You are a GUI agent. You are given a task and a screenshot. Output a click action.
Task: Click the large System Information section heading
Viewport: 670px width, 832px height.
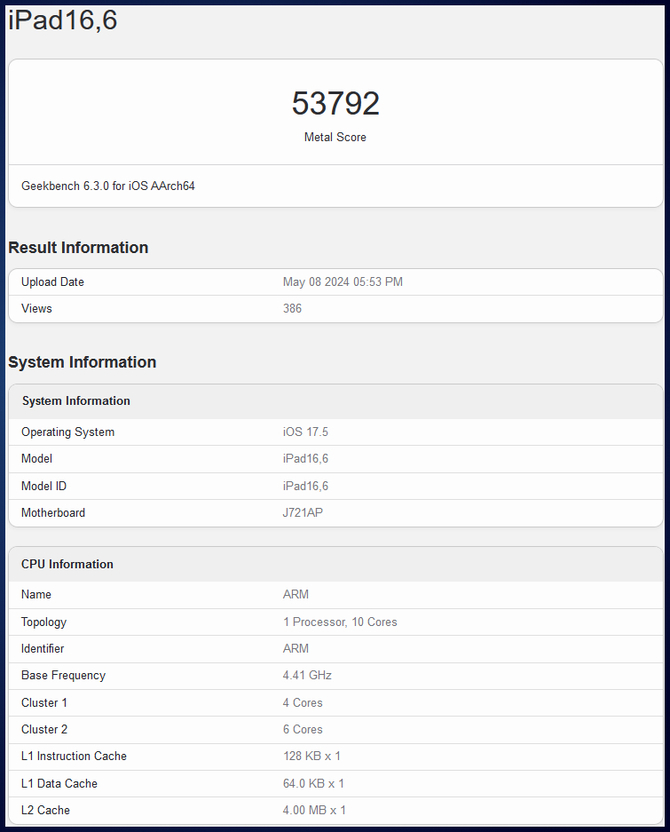[82, 362]
